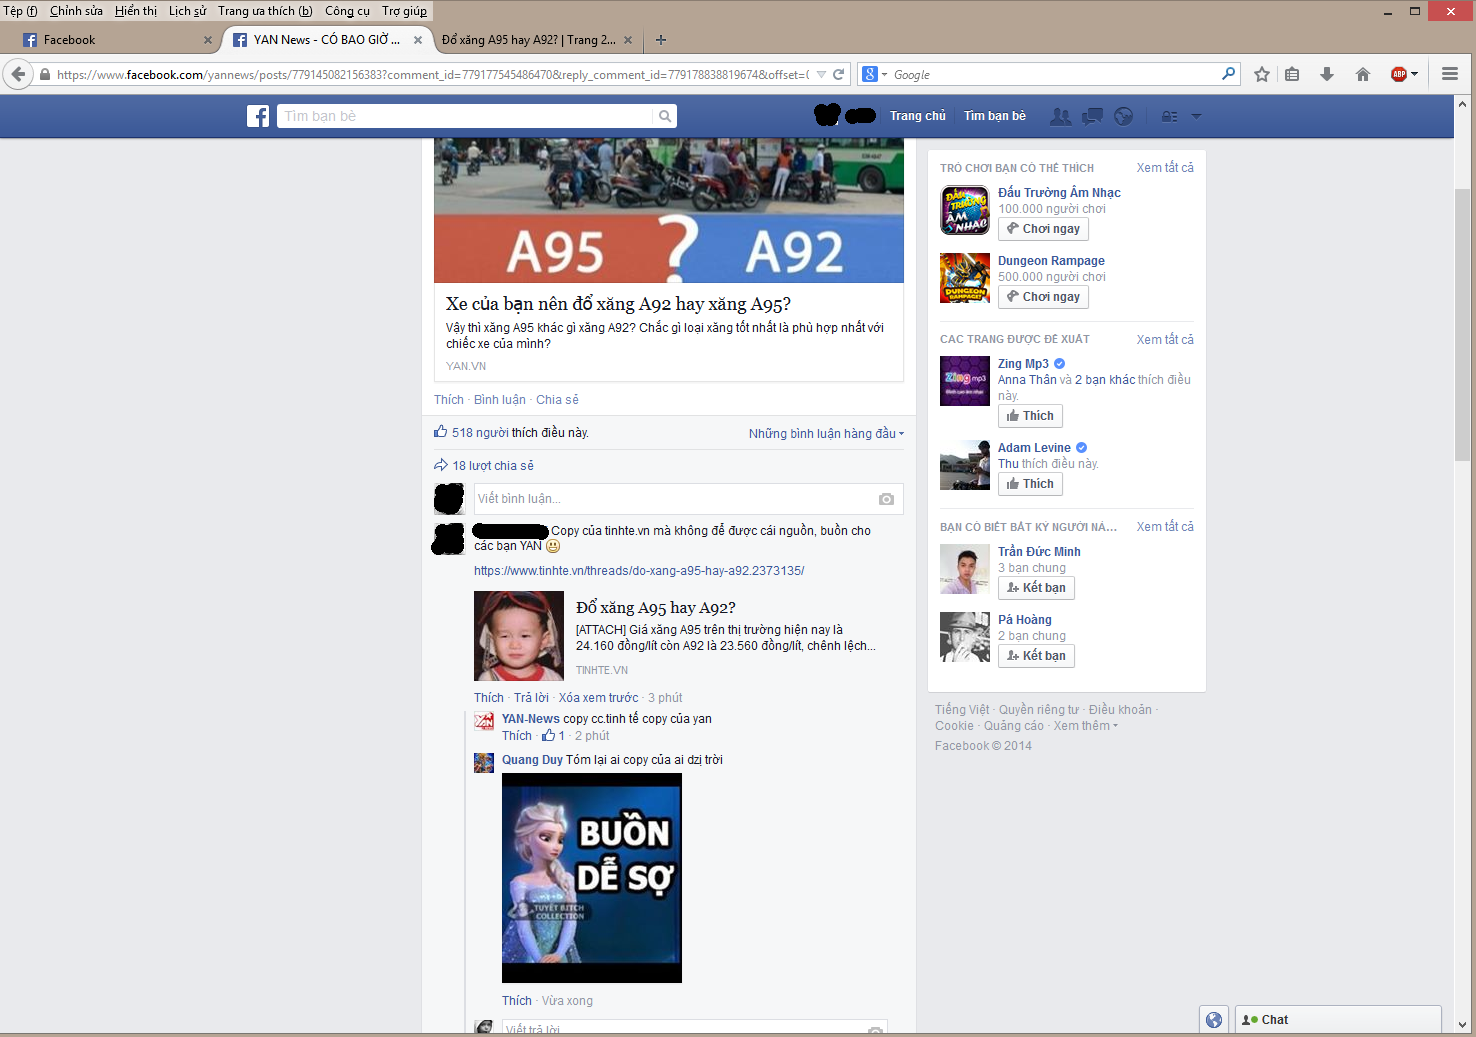Open the Facebook messages icon
The width and height of the screenshot is (1476, 1037).
(1092, 117)
